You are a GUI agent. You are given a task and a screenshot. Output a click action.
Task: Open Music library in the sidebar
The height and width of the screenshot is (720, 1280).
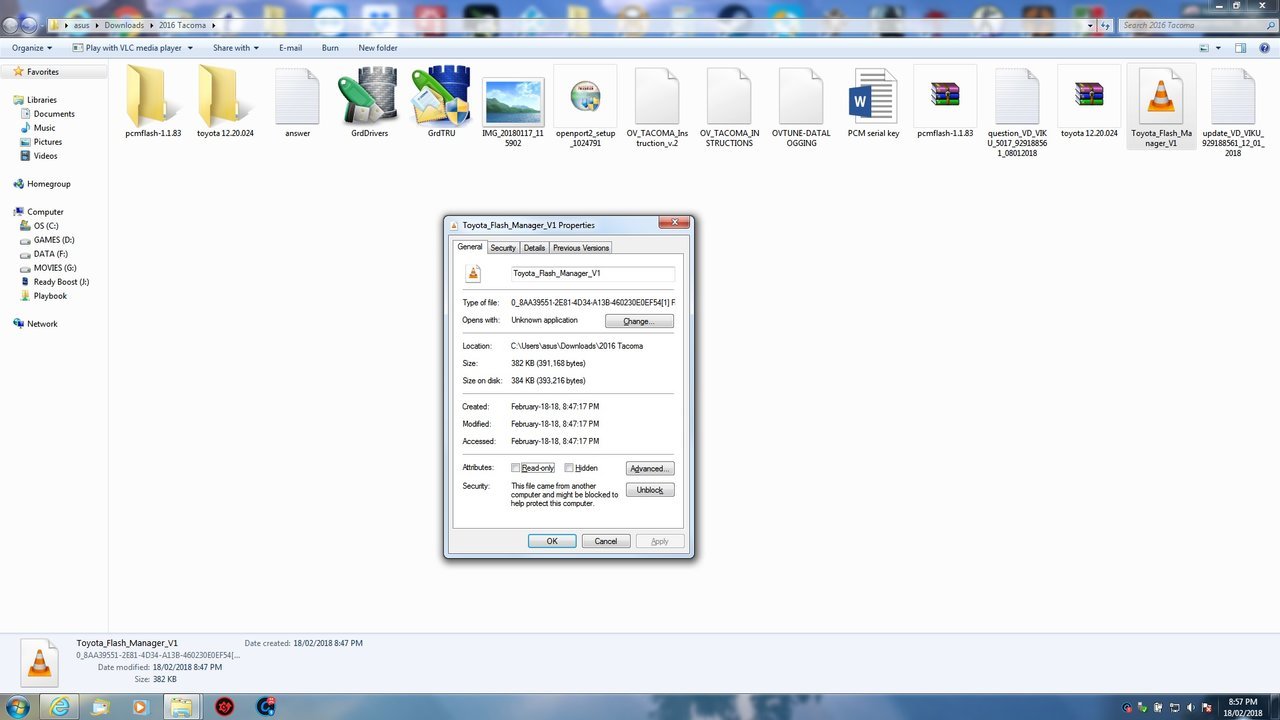click(x=44, y=128)
